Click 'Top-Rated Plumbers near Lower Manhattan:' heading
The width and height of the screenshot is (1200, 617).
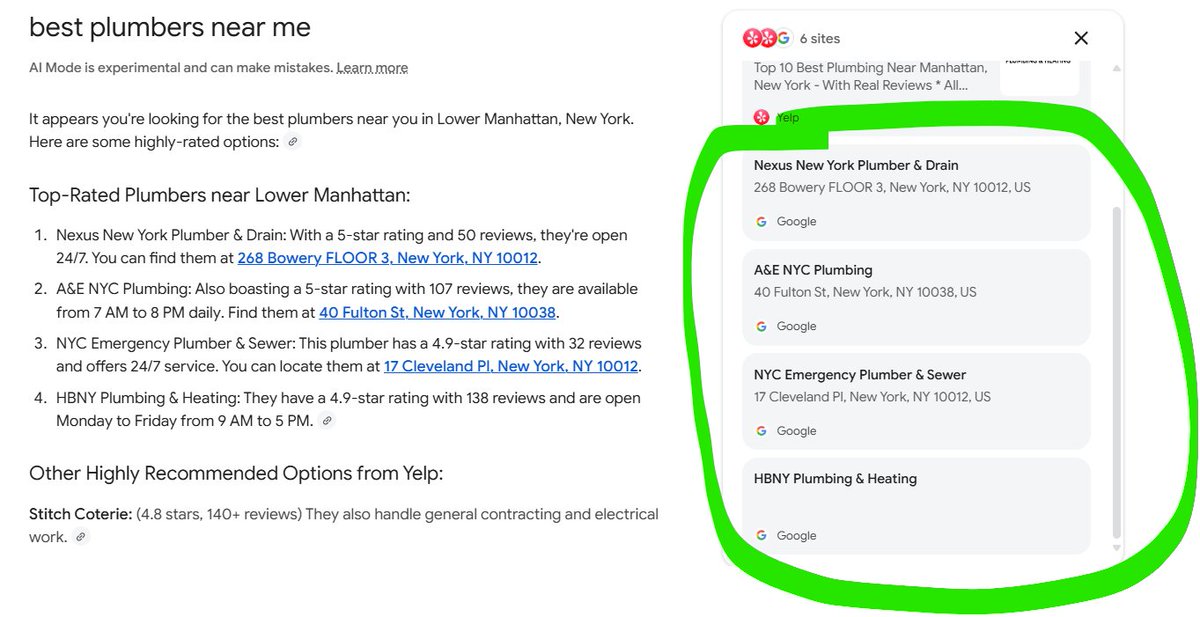(x=219, y=195)
